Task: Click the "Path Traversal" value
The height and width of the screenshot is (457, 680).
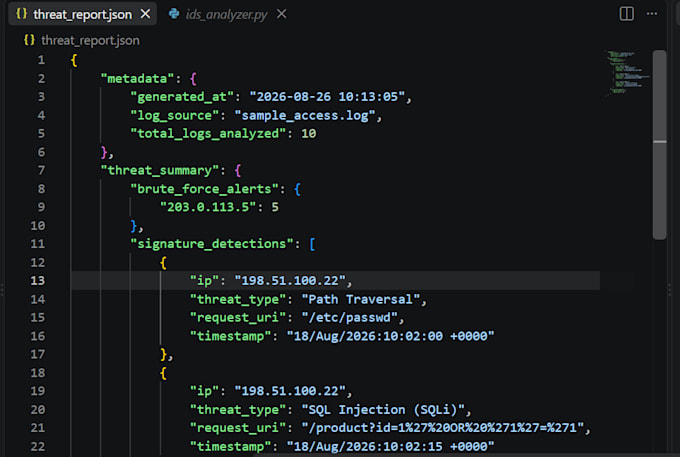Action: point(360,299)
